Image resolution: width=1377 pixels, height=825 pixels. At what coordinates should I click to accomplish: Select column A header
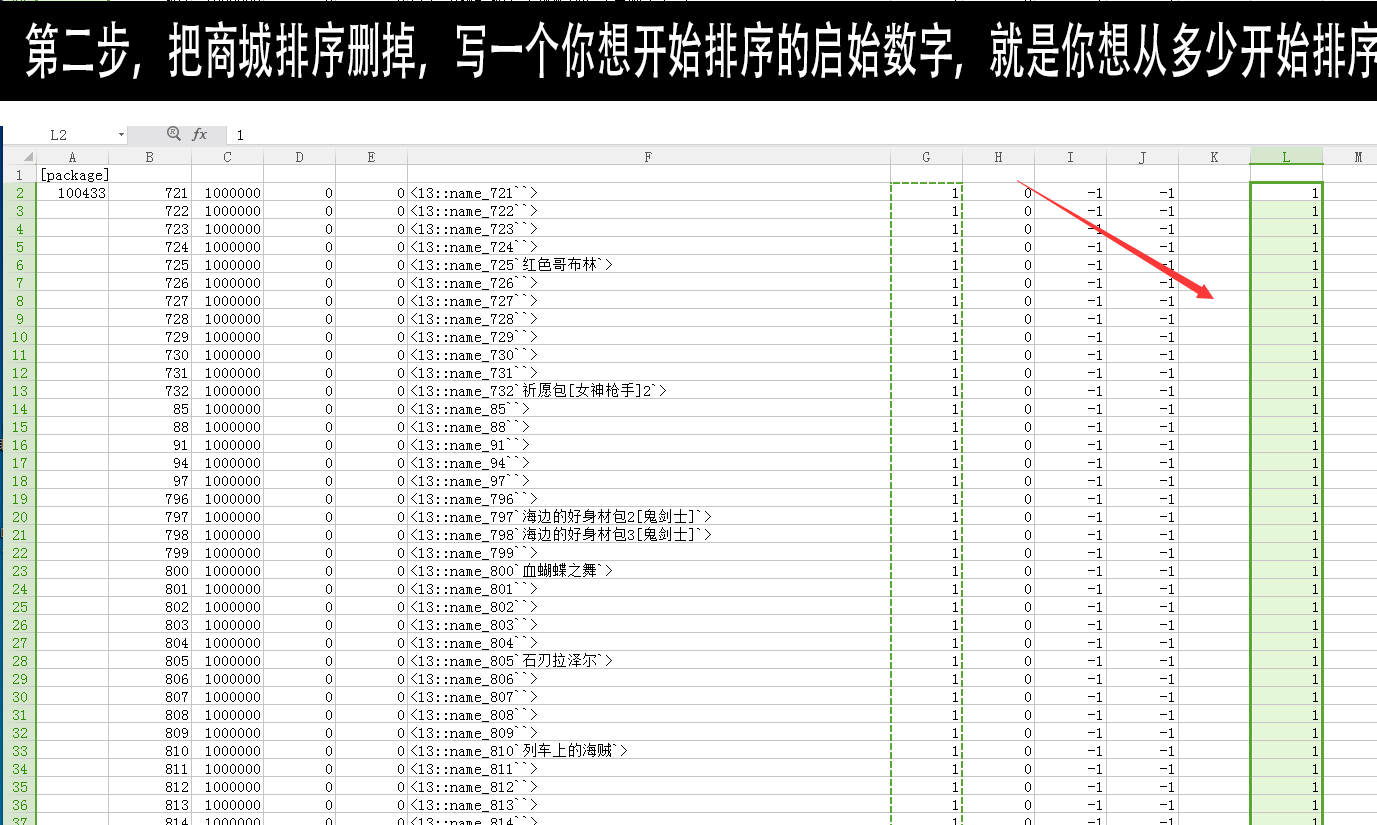coord(72,157)
